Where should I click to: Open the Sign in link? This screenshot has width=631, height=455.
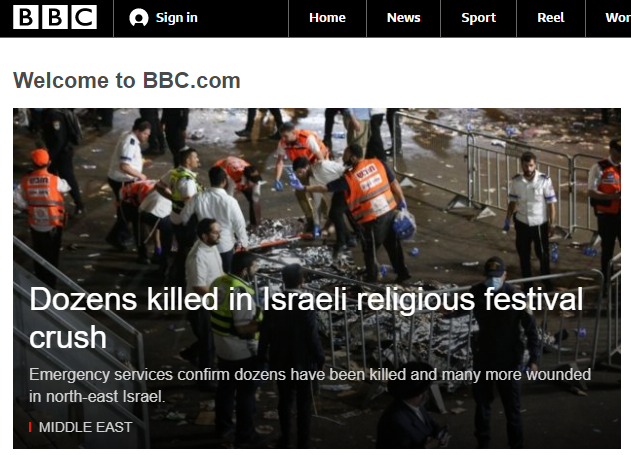163,18
